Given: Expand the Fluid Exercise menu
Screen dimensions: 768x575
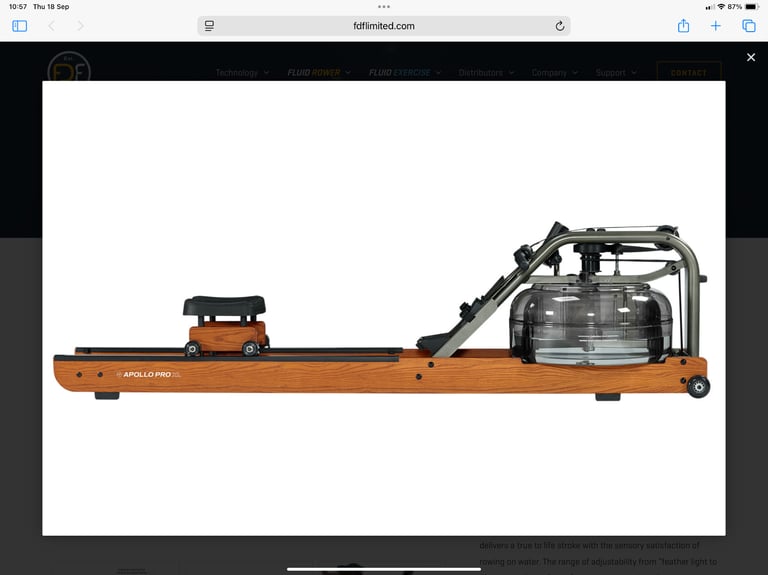Looking at the screenshot, I should click(405, 72).
